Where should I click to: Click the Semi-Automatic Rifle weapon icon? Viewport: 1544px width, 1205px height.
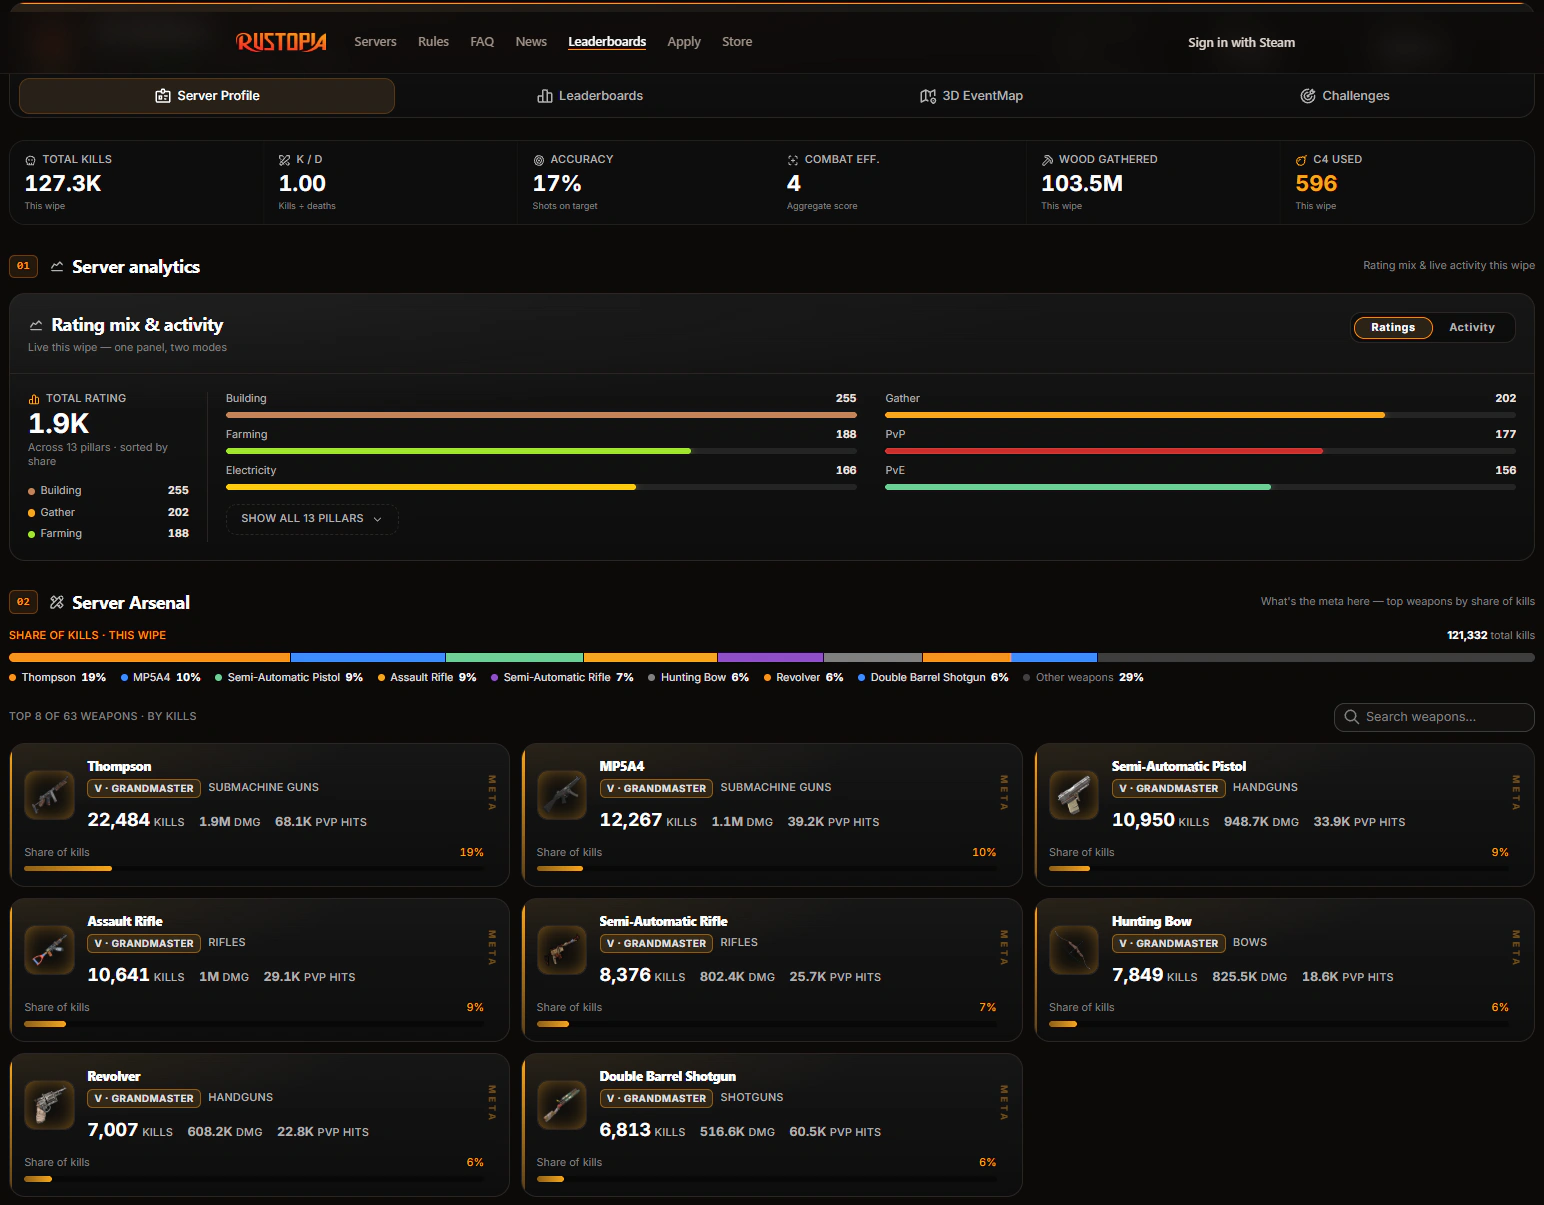tap(562, 950)
